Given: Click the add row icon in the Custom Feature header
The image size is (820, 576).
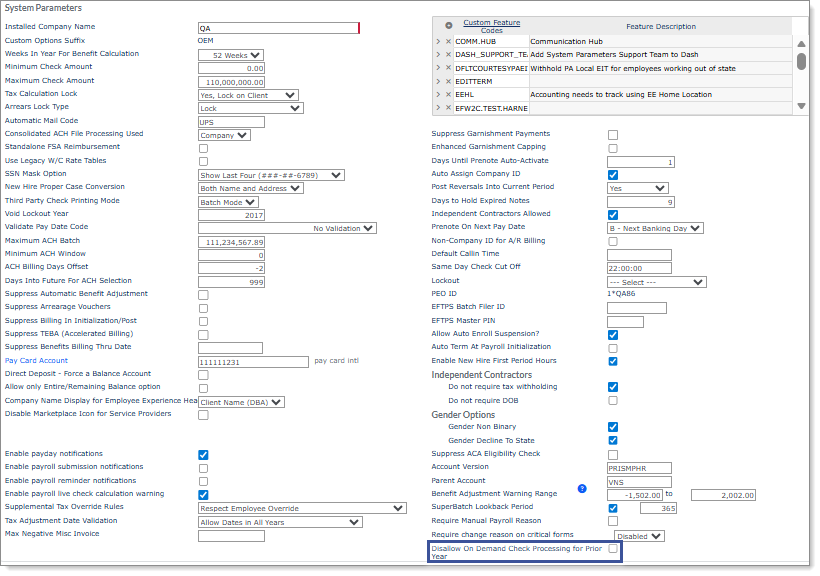Looking at the screenshot, I should [x=449, y=26].
